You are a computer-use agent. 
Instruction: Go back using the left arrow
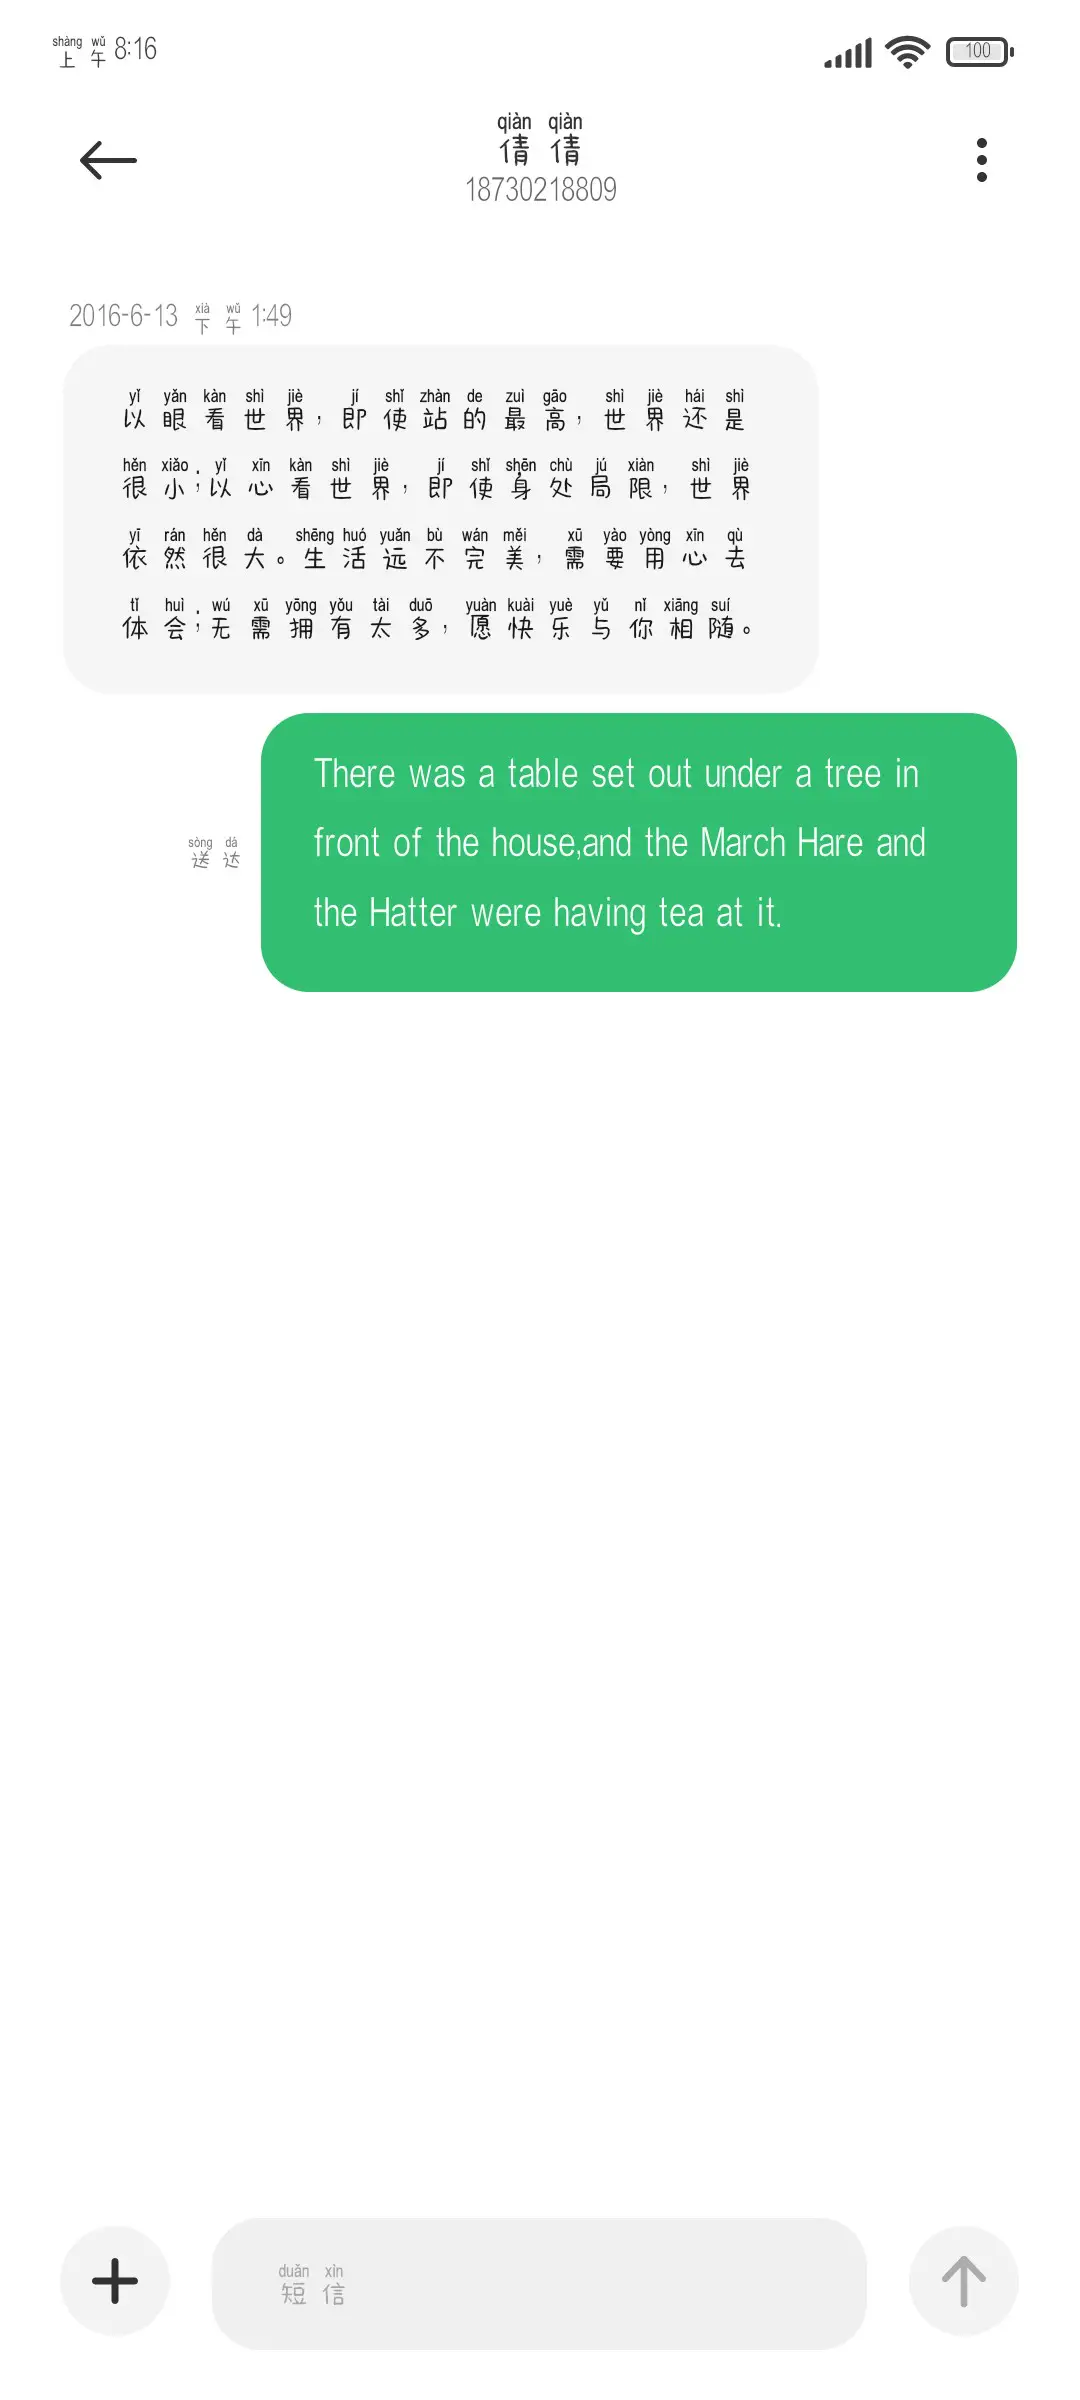[x=108, y=160]
